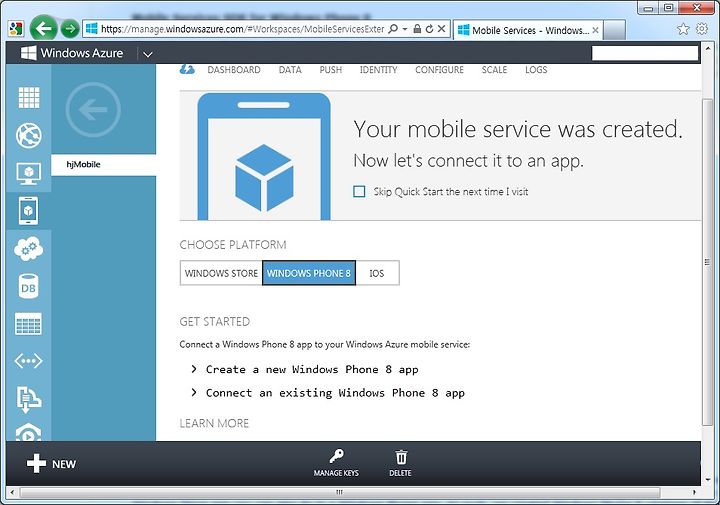Select Mobile Services phone icon in sidebar
This screenshot has width=720, height=505.
[x=28, y=211]
